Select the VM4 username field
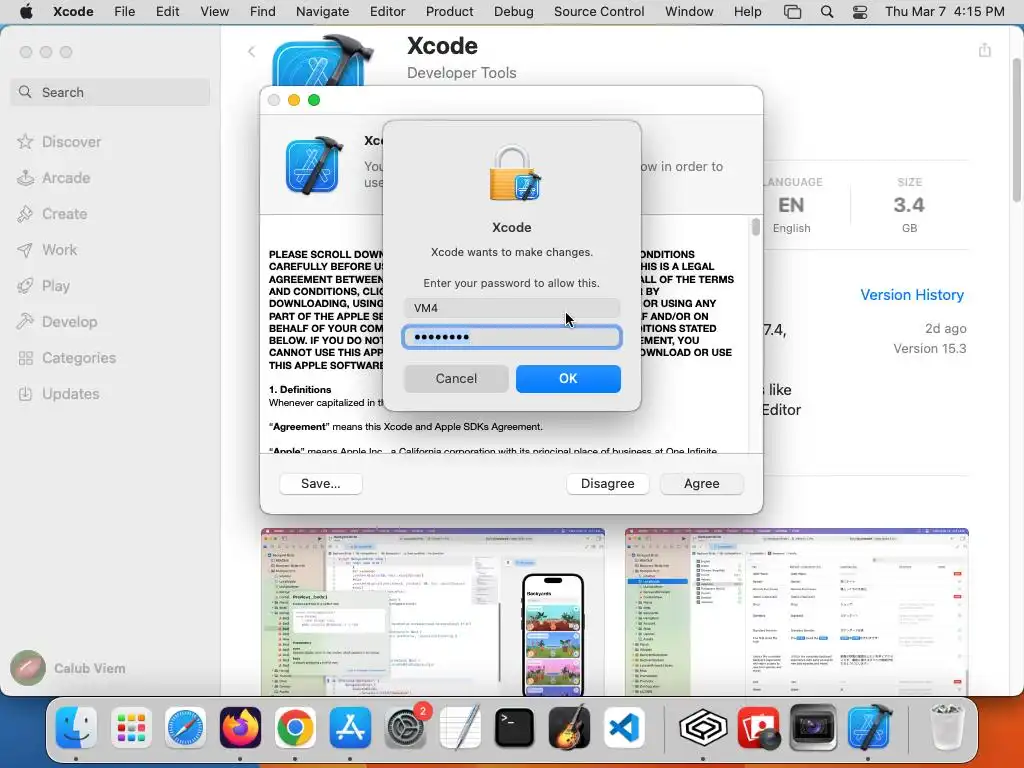The width and height of the screenshot is (1024, 768). 511,308
